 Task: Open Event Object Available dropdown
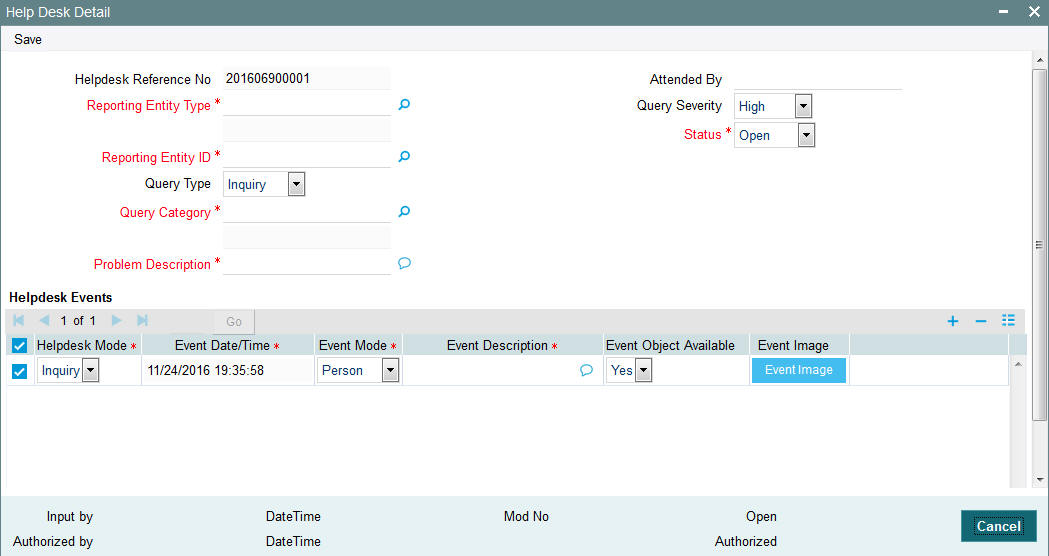[x=644, y=370]
